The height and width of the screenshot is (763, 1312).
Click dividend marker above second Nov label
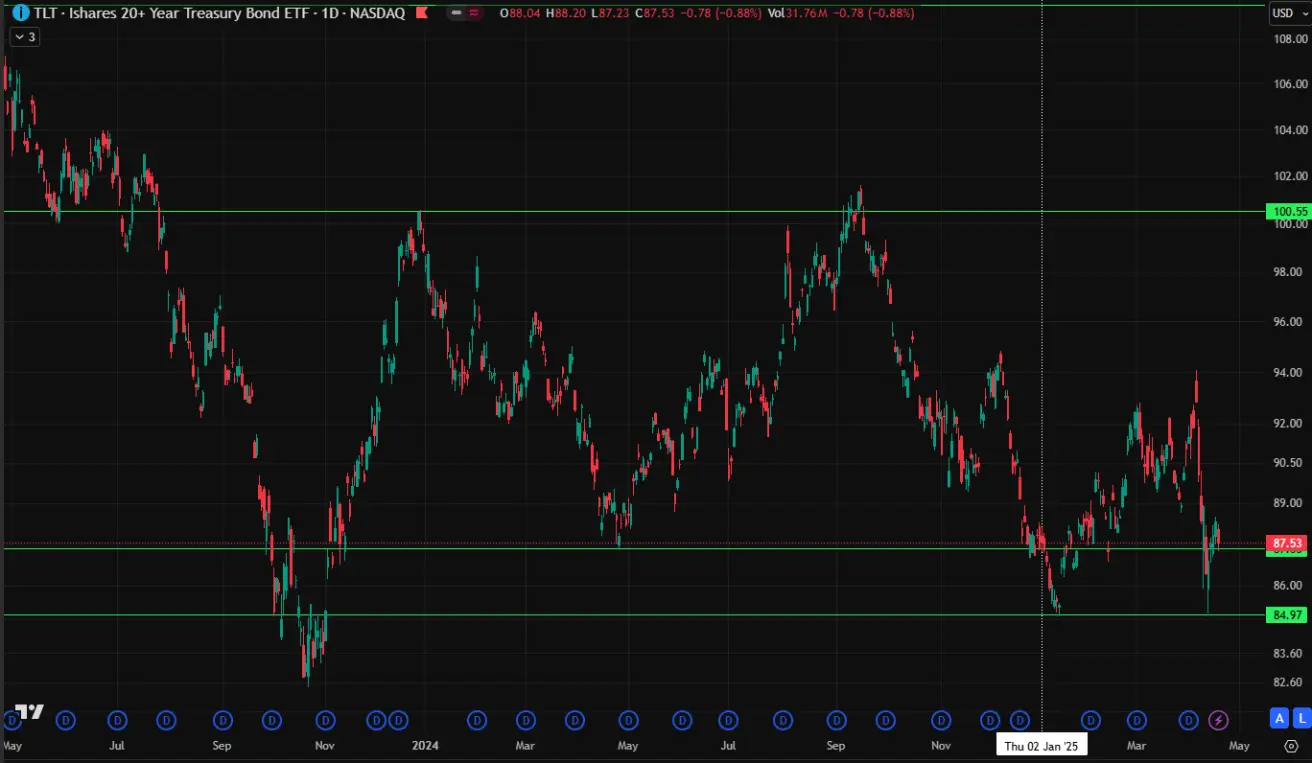coord(940,719)
